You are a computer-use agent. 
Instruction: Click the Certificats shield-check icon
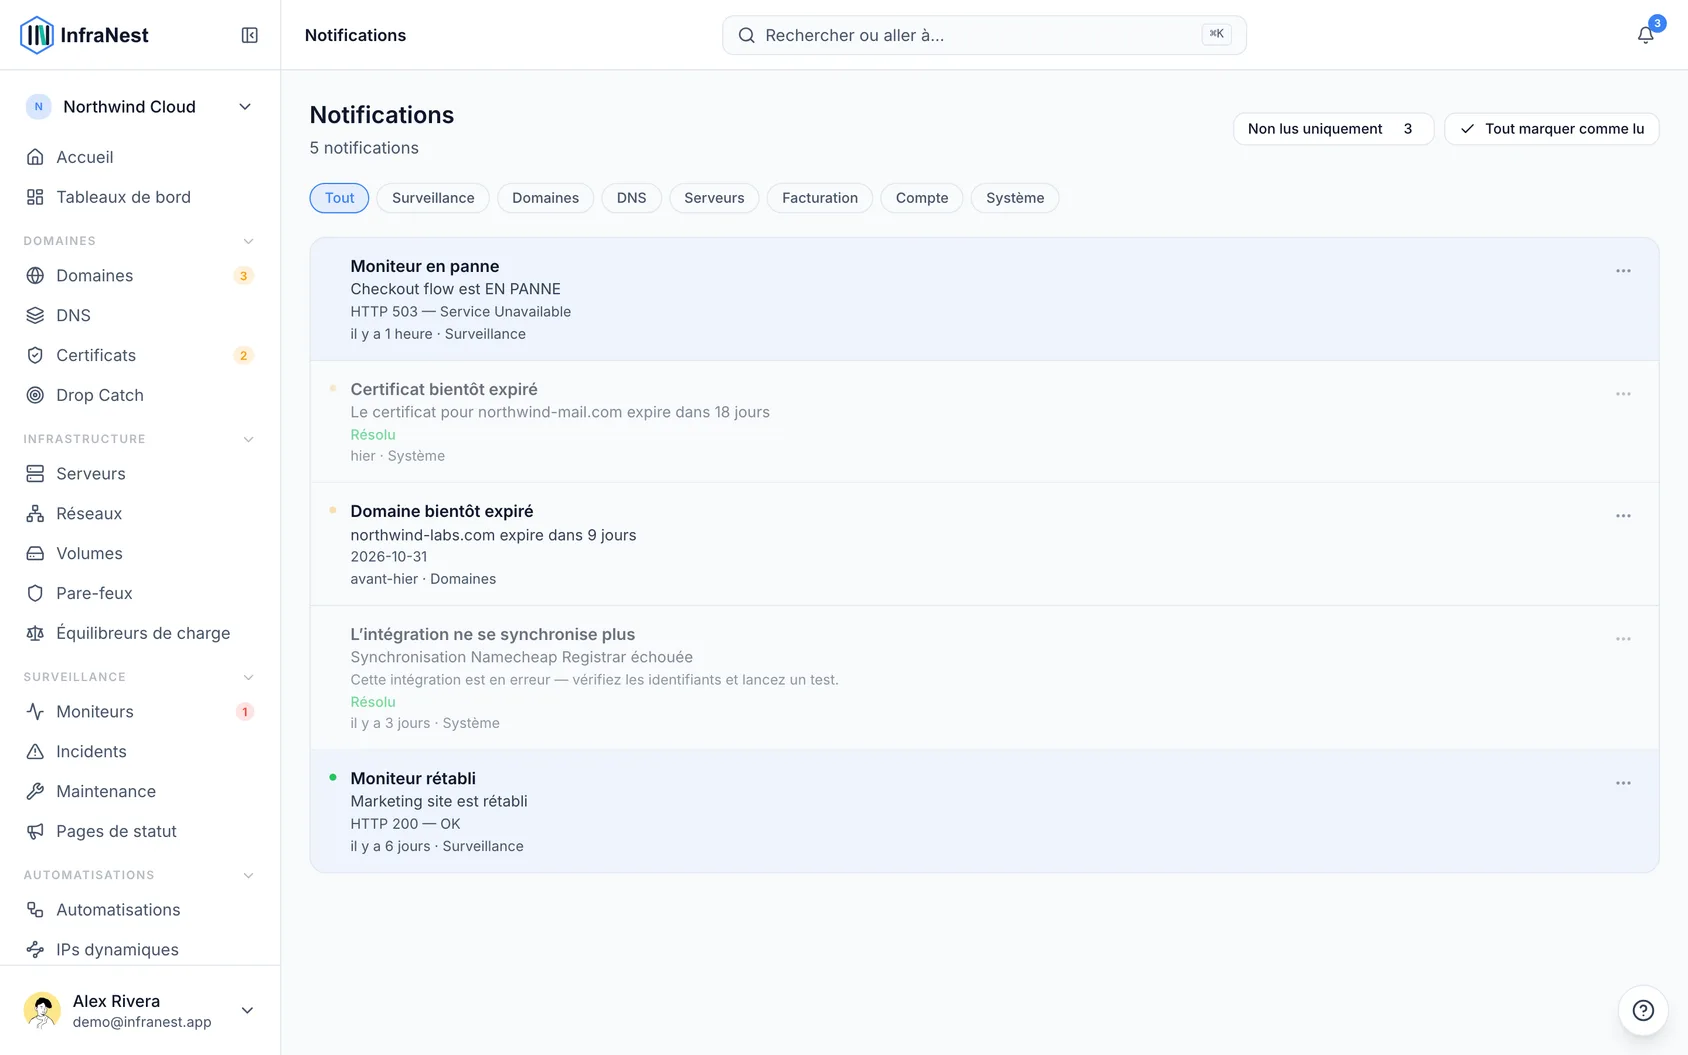click(35, 355)
